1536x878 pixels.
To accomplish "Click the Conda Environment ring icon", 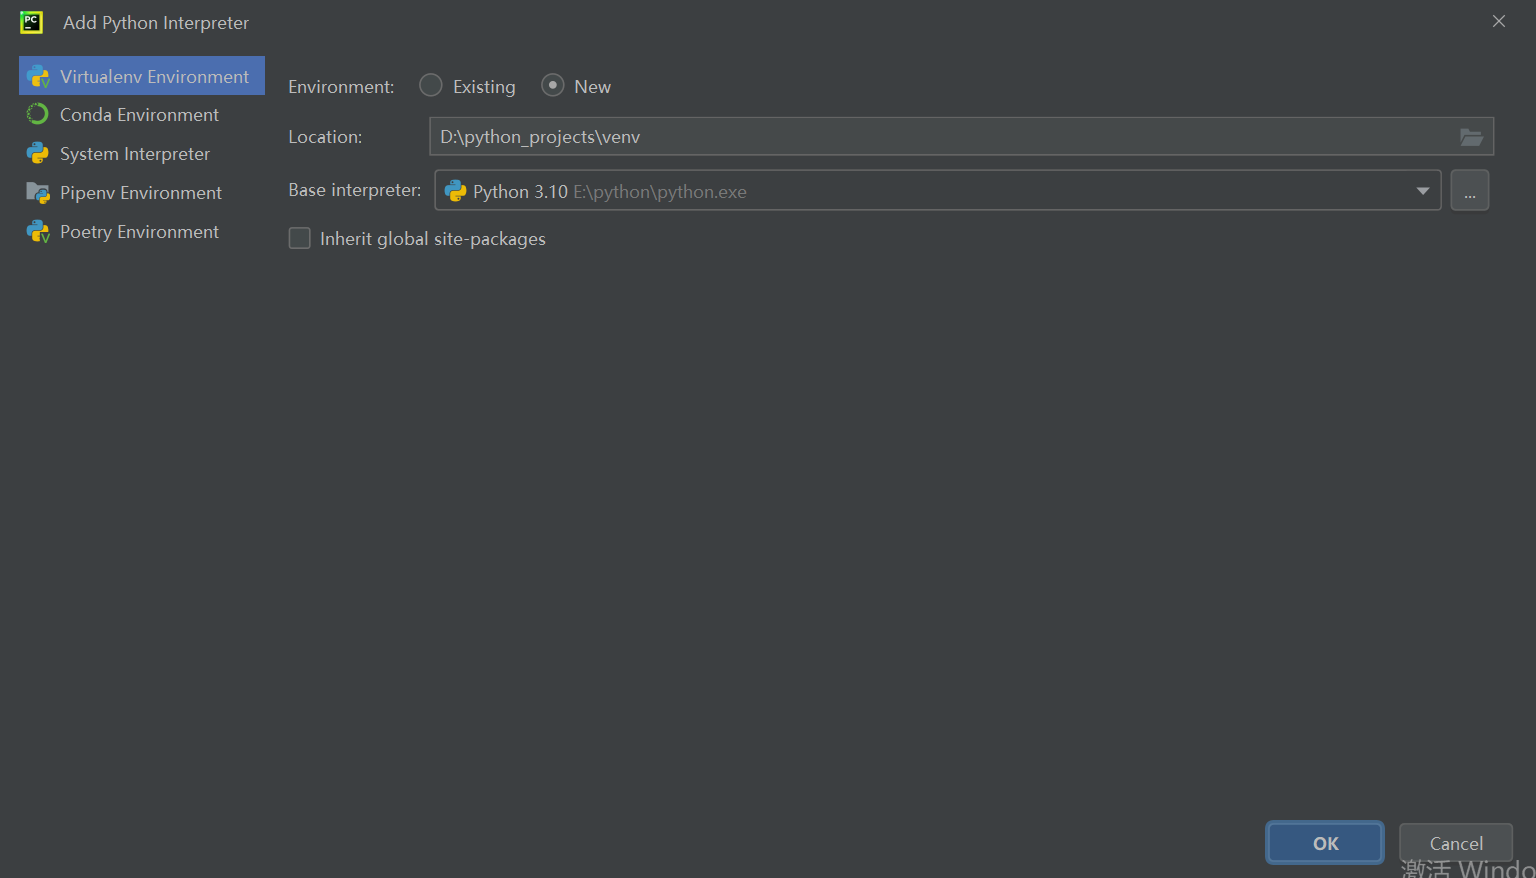I will pos(38,114).
